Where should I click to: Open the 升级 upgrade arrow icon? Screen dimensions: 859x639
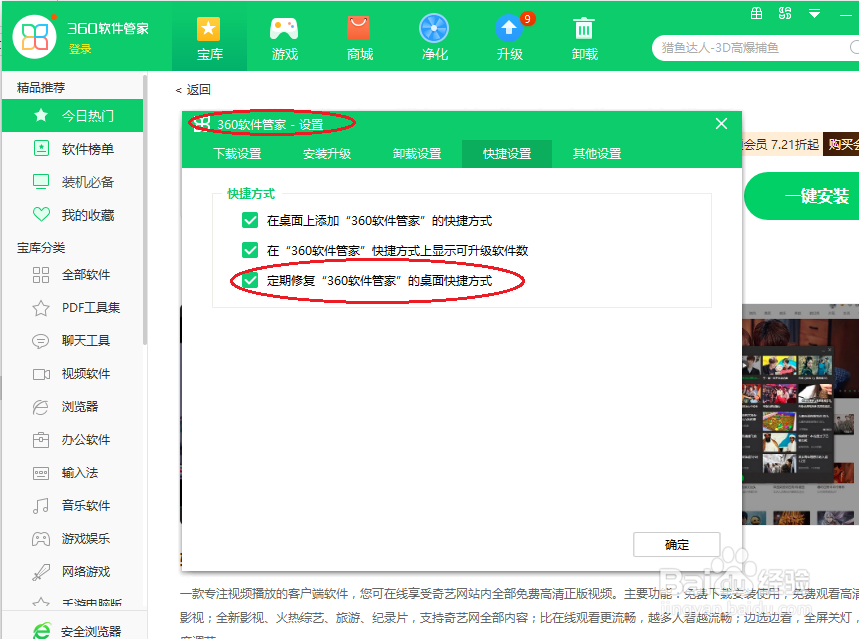509,38
